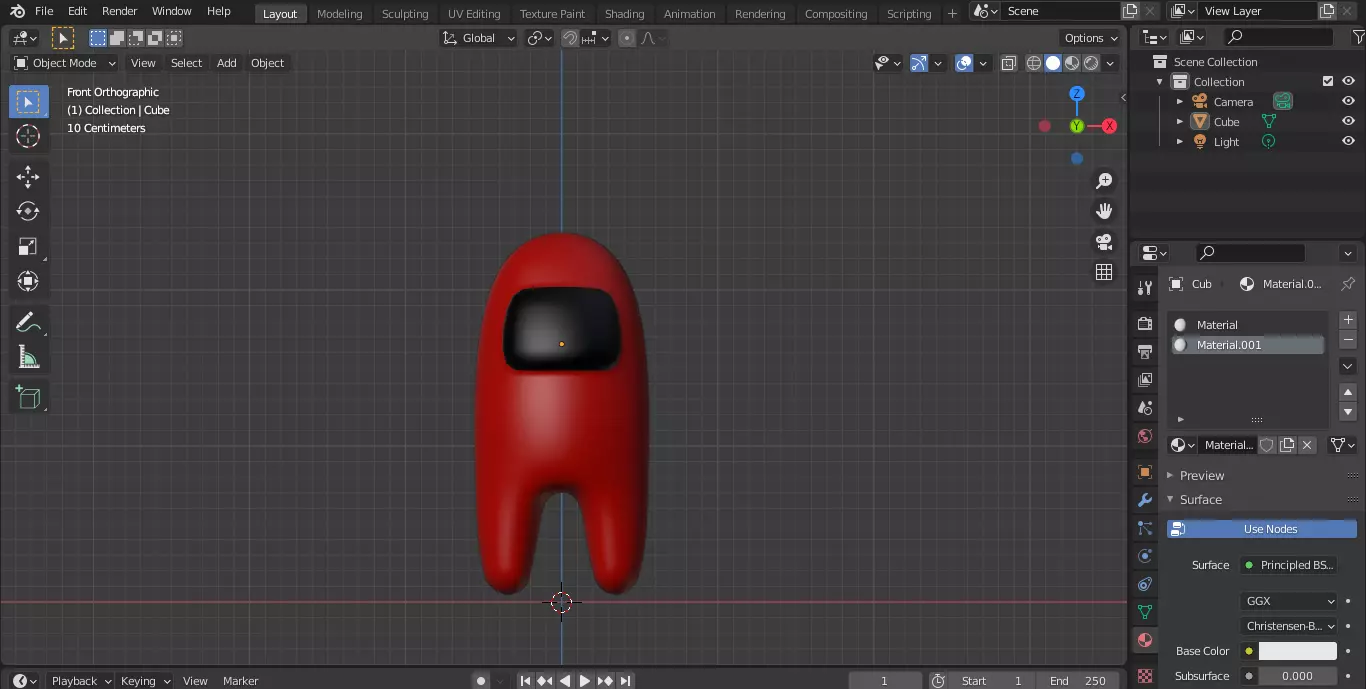Open the Render menu
Viewport: 1366px width, 689px height.
pyautogui.click(x=120, y=11)
